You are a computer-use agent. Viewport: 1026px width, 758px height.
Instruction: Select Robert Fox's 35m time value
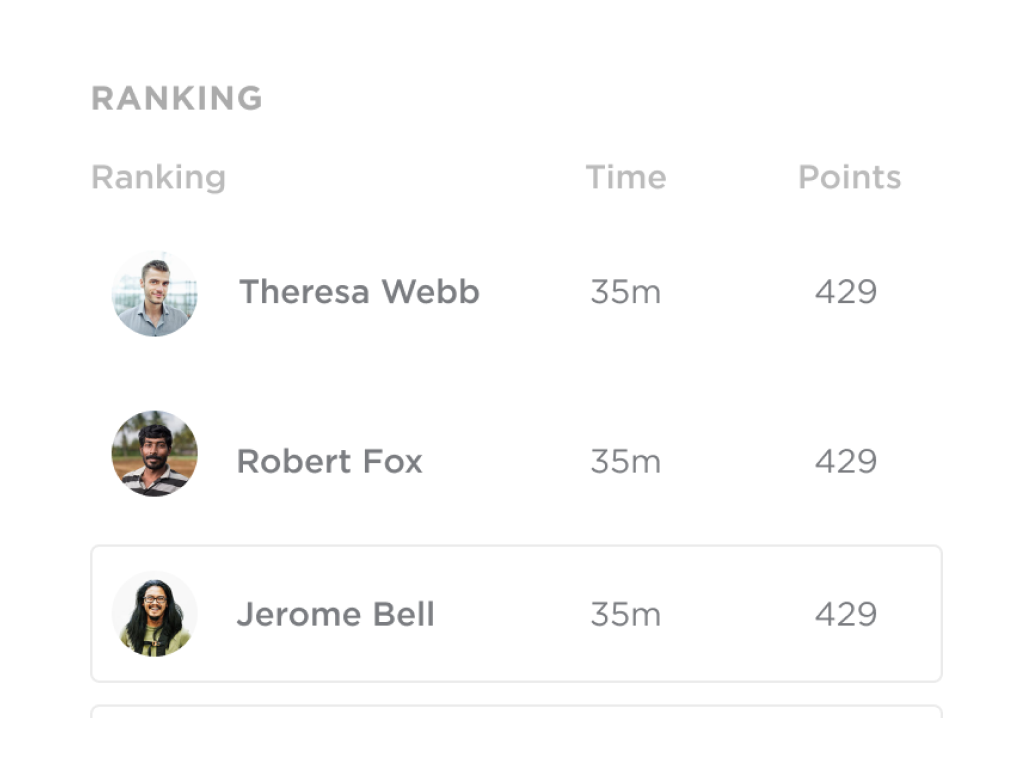point(626,461)
